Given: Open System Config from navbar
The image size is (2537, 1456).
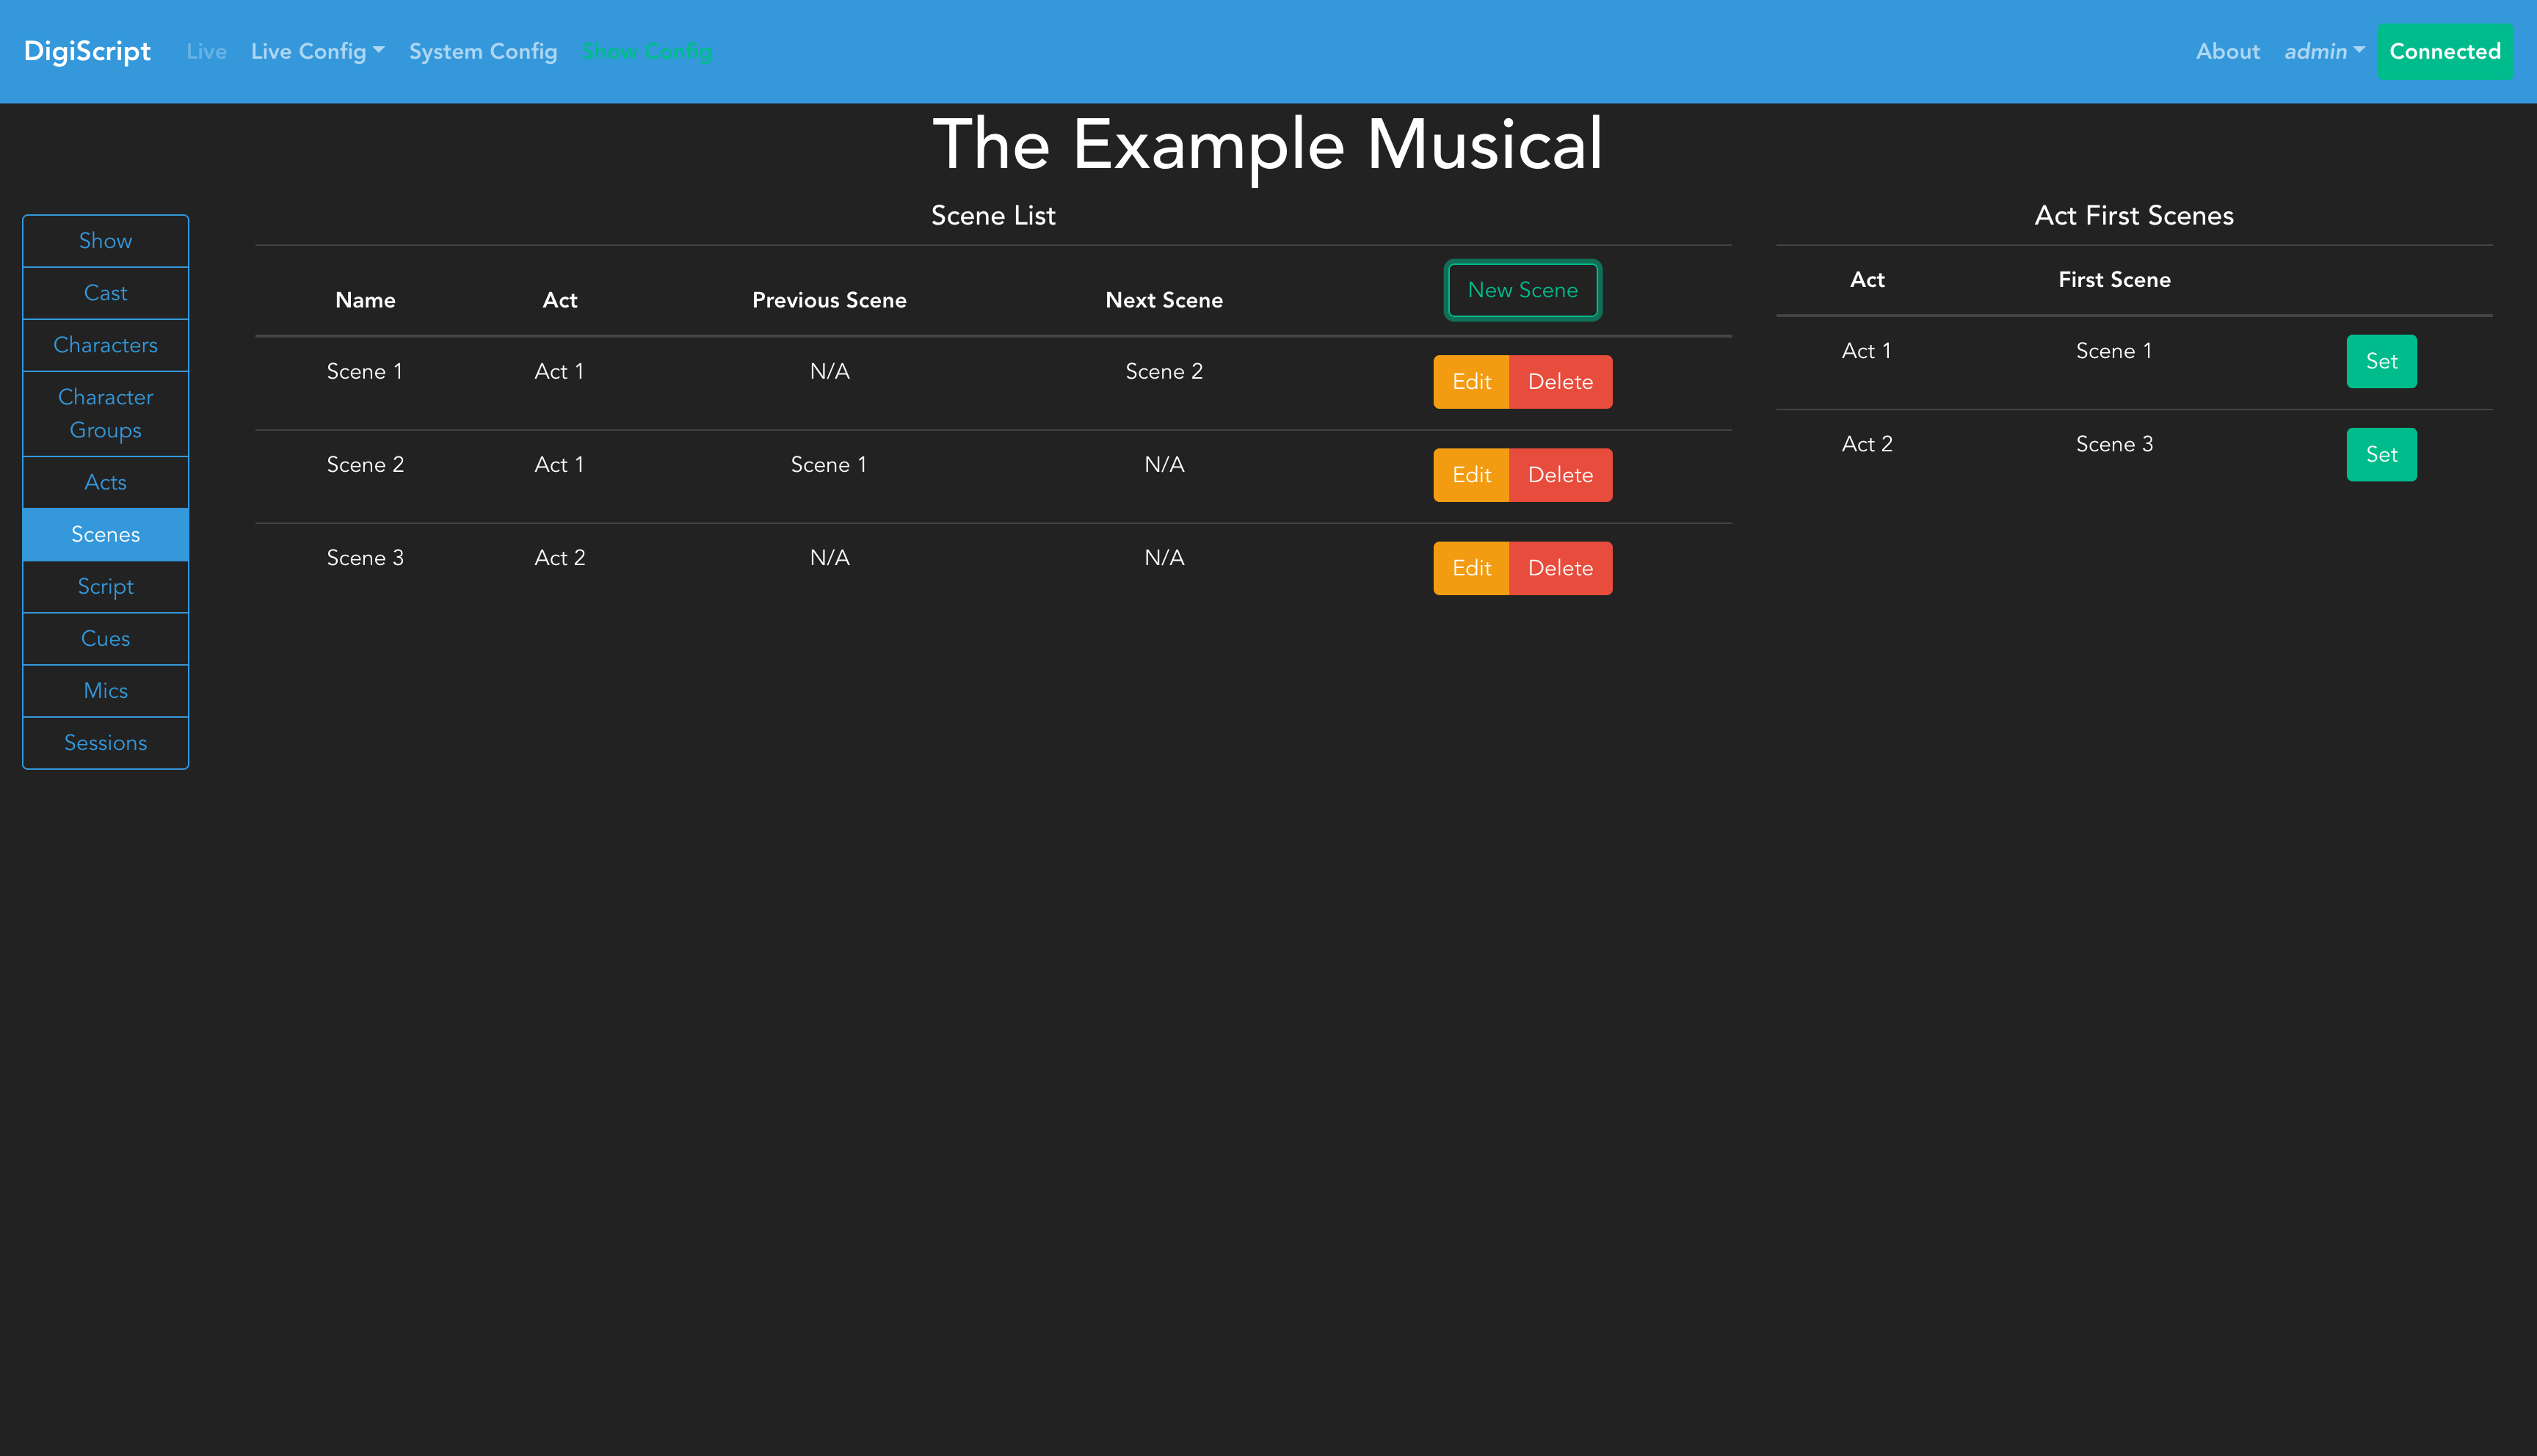Looking at the screenshot, I should [482, 51].
